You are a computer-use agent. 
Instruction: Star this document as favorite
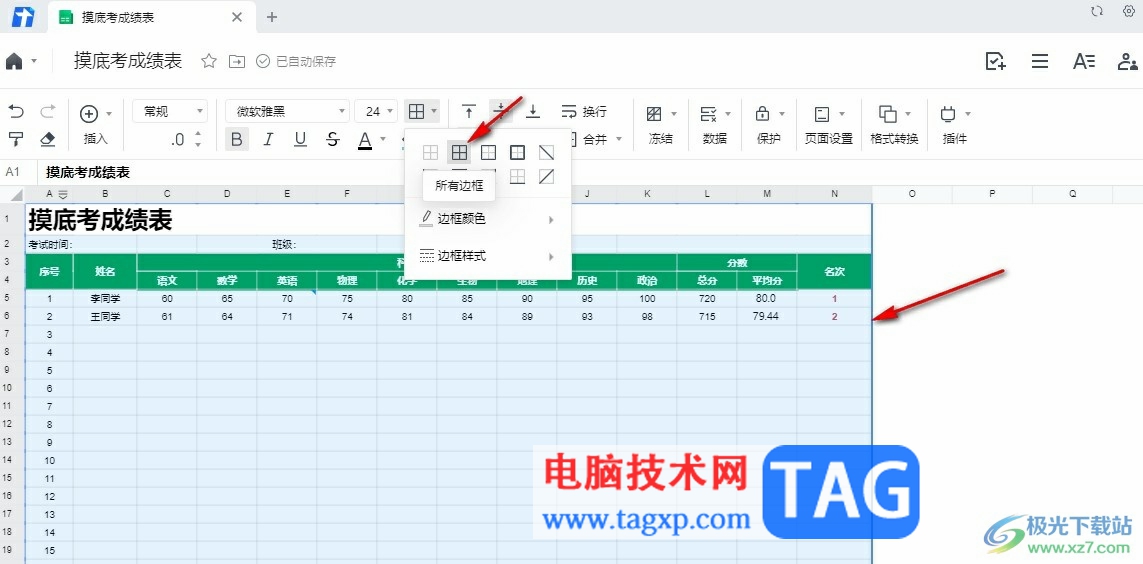pos(209,61)
